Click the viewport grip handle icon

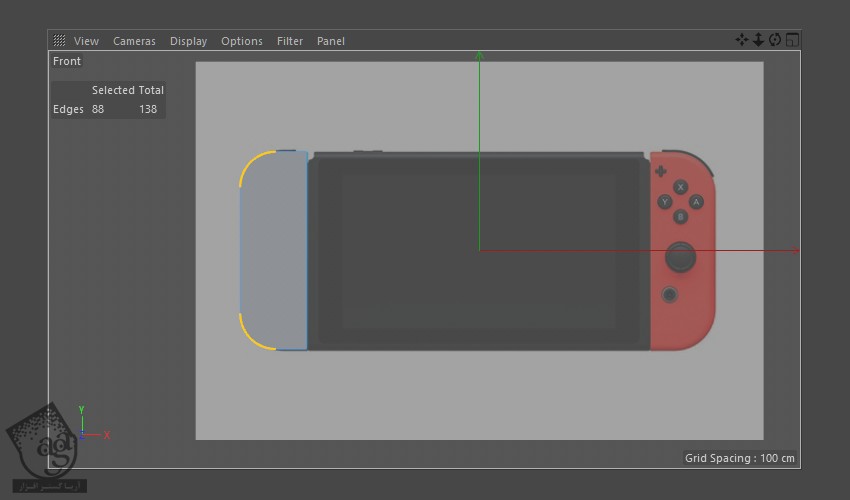(x=59, y=40)
